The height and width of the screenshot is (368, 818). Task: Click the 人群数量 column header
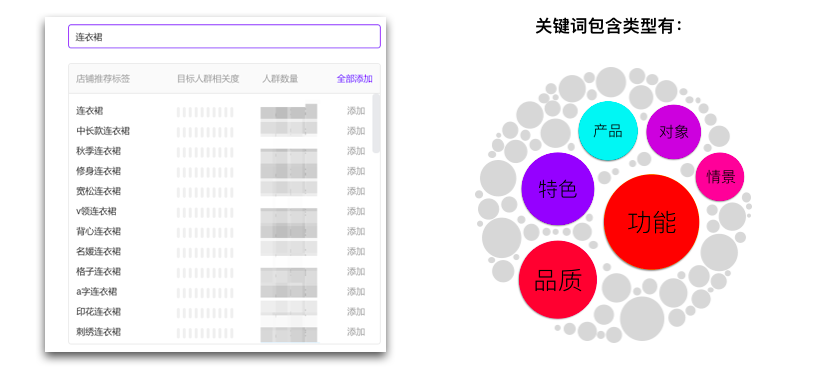click(x=280, y=79)
